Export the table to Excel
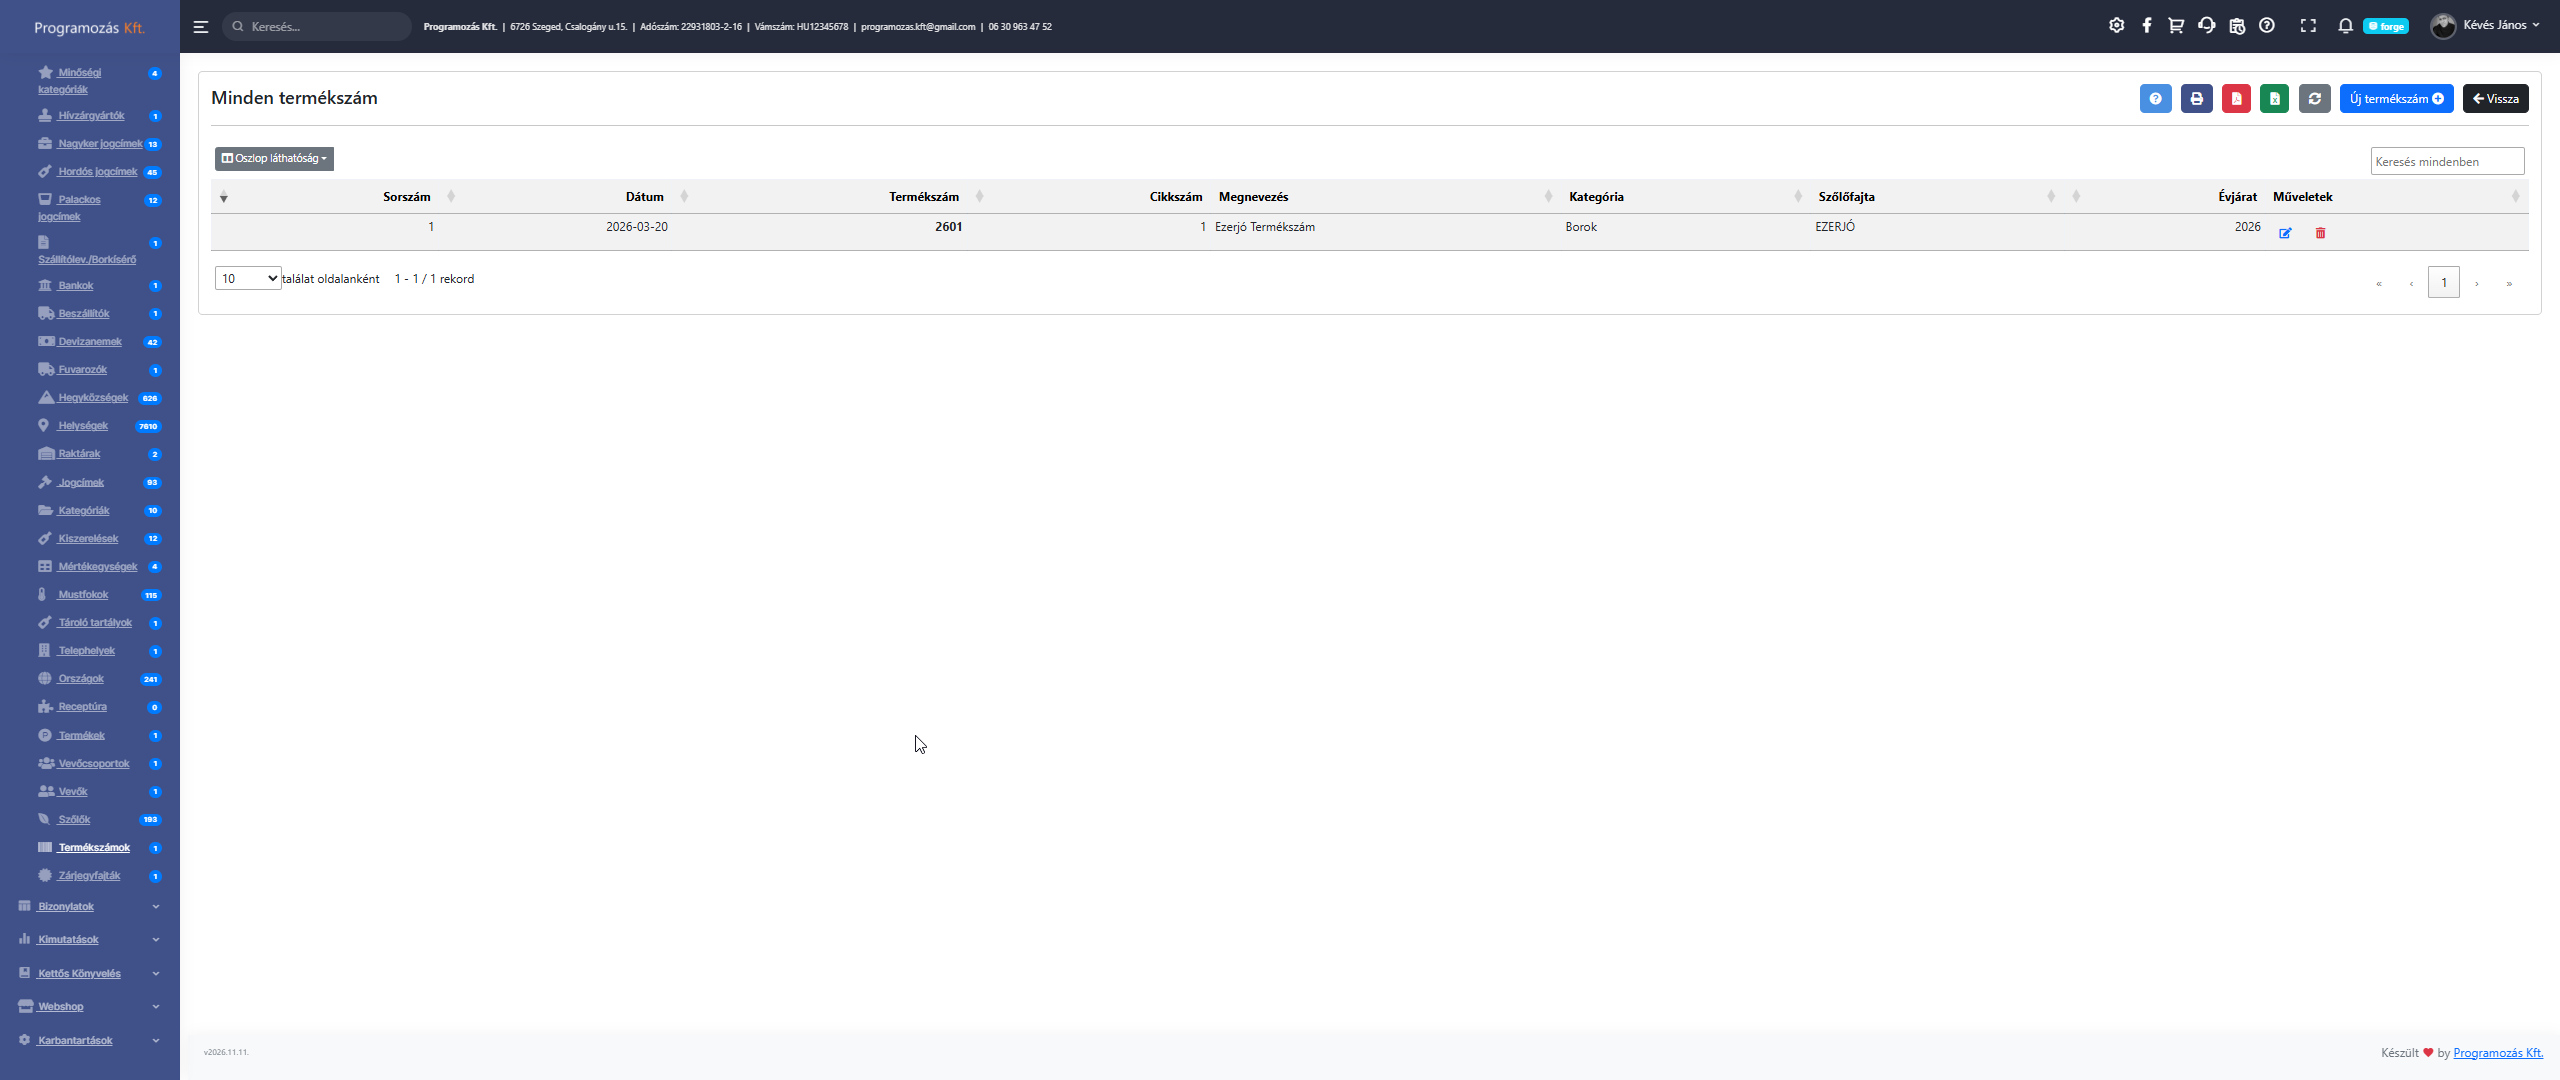The image size is (2560, 1080). pos(2274,99)
